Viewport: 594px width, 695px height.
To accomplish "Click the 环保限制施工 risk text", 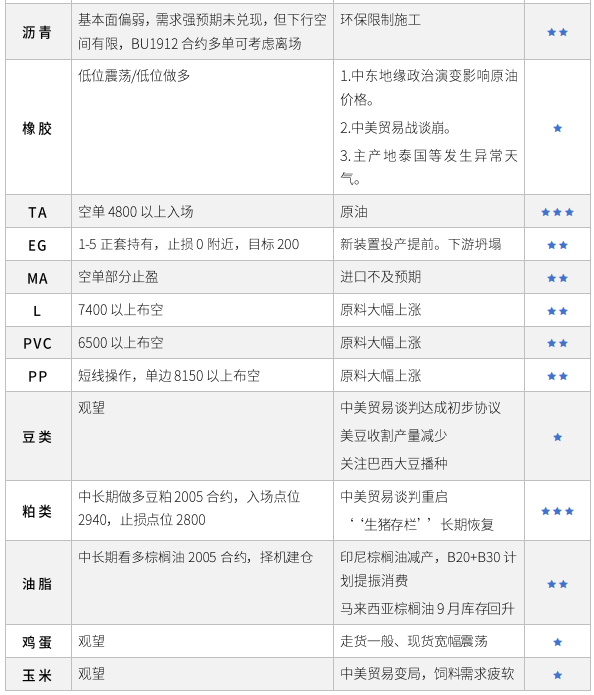I will (x=380, y=20).
